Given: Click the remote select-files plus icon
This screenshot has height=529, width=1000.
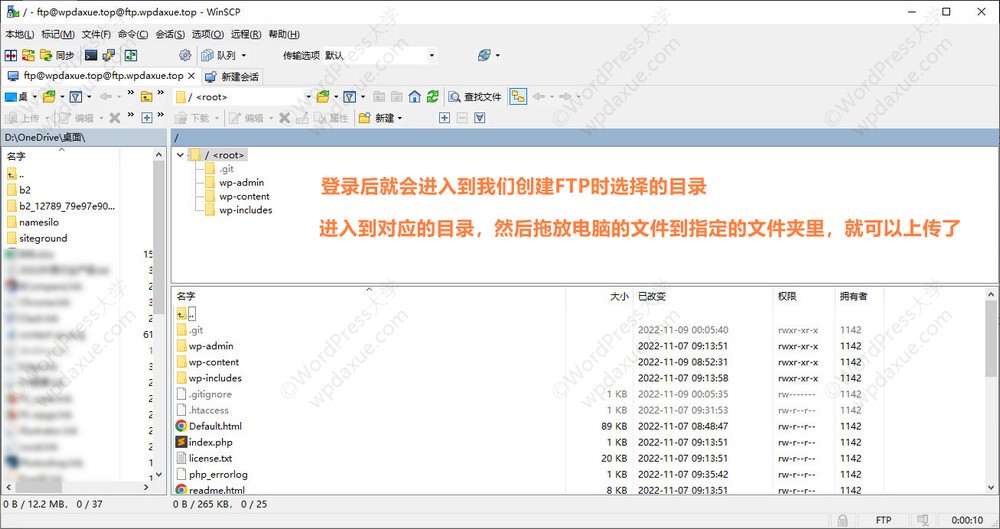Looking at the screenshot, I should pos(445,118).
